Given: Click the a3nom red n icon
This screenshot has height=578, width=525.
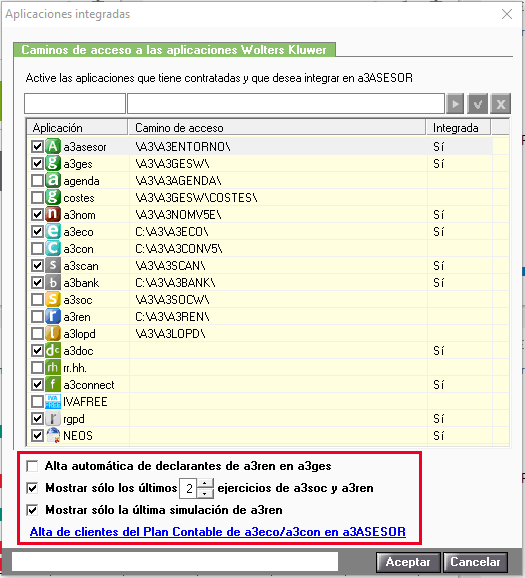Looking at the screenshot, I should 53,215.
